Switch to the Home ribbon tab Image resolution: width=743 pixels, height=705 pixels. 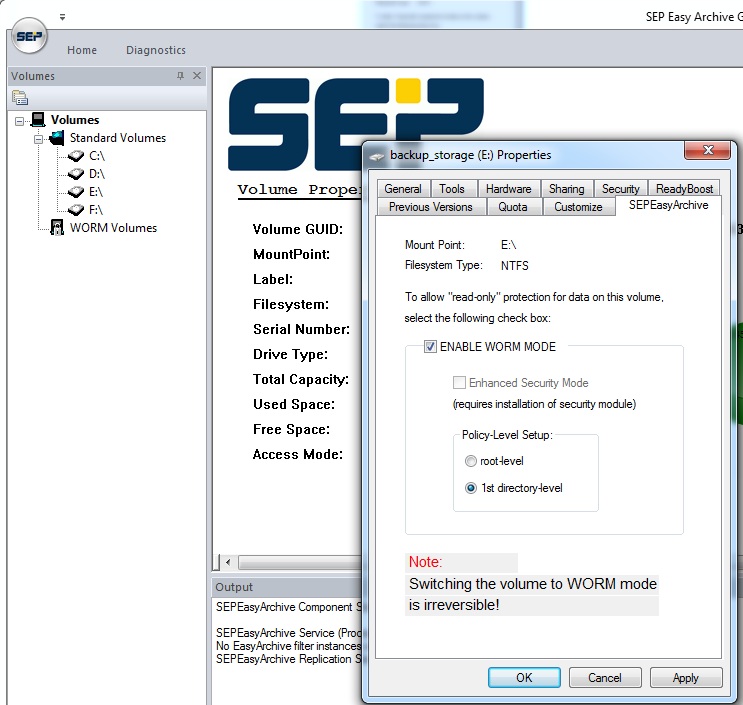(x=82, y=50)
